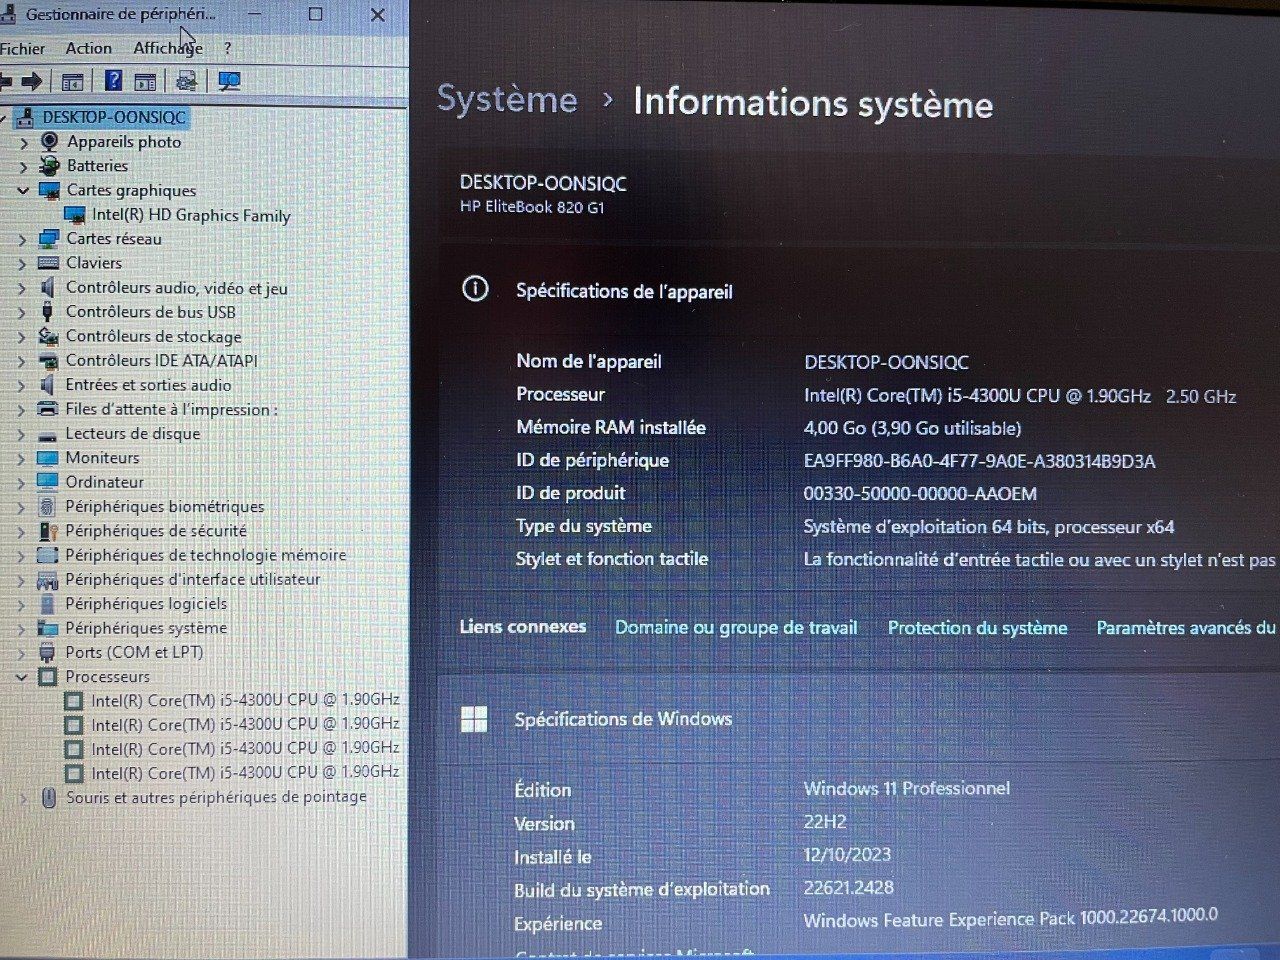Open the ? help menu
This screenshot has height=960, width=1280.
tap(227, 48)
